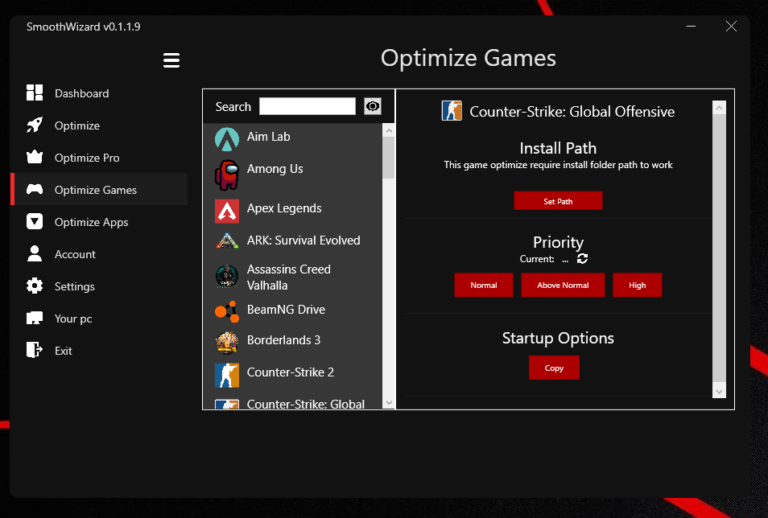
Task: Select the Among Us game icon
Action: click(227, 174)
